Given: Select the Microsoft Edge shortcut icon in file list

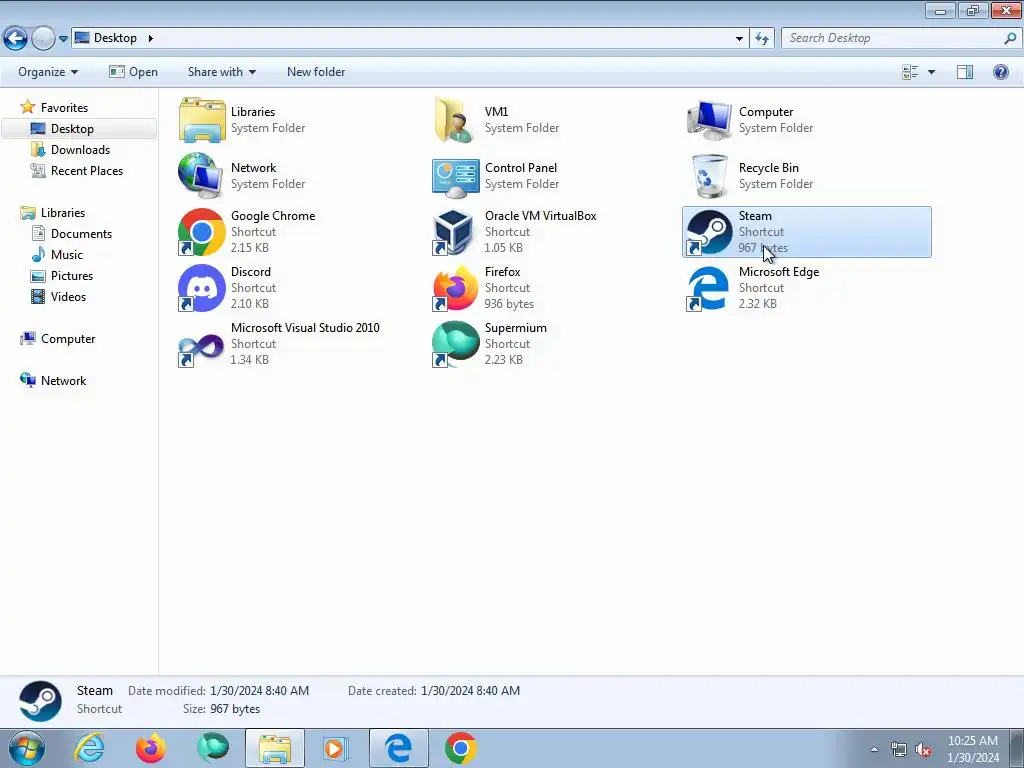Looking at the screenshot, I should coord(708,288).
